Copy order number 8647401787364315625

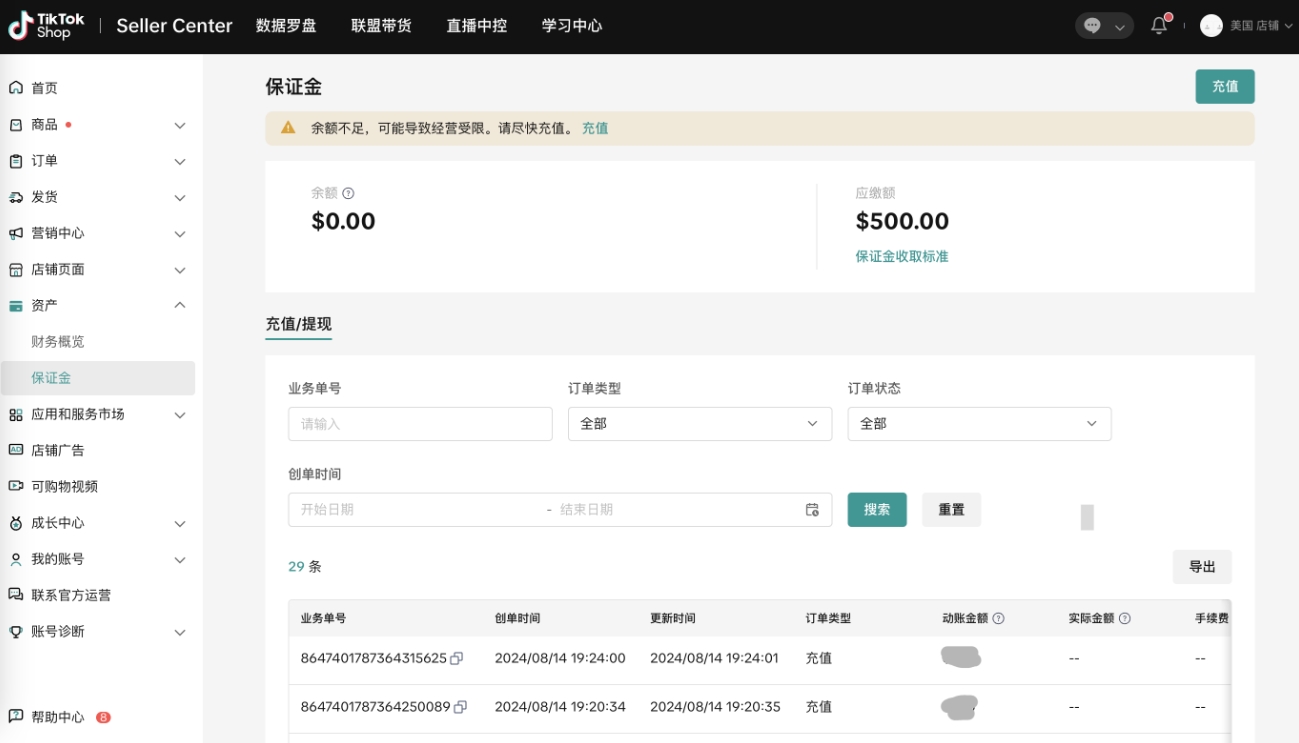[457, 658]
